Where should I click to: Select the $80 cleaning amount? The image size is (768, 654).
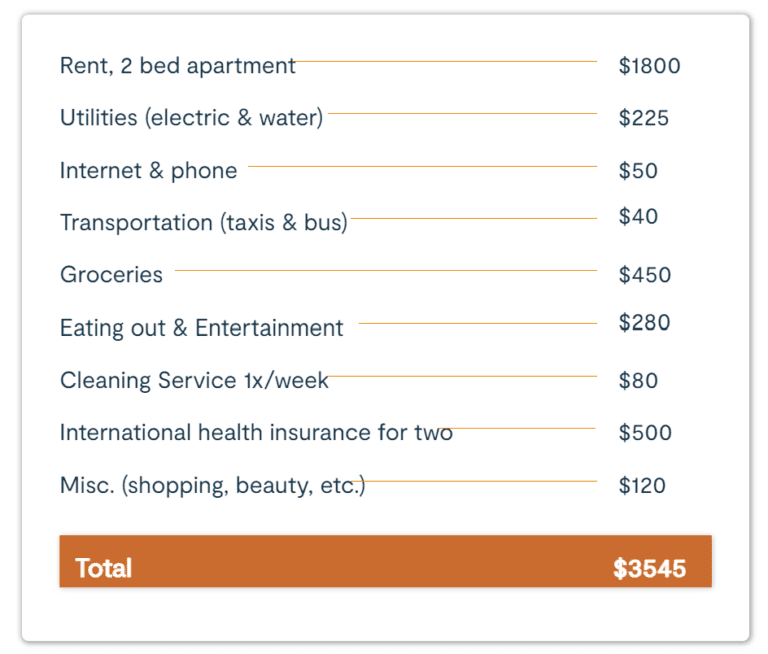638,380
